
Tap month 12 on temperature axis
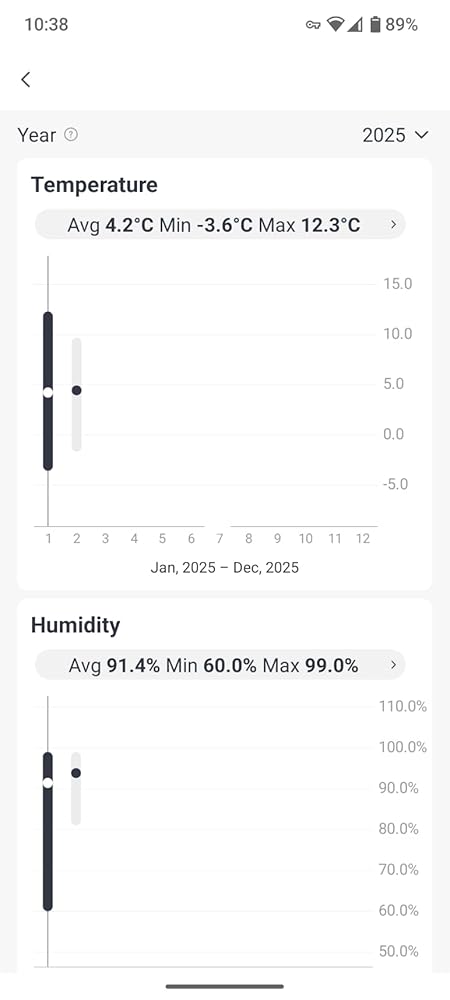pyautogui.click(x=363, y=539)
